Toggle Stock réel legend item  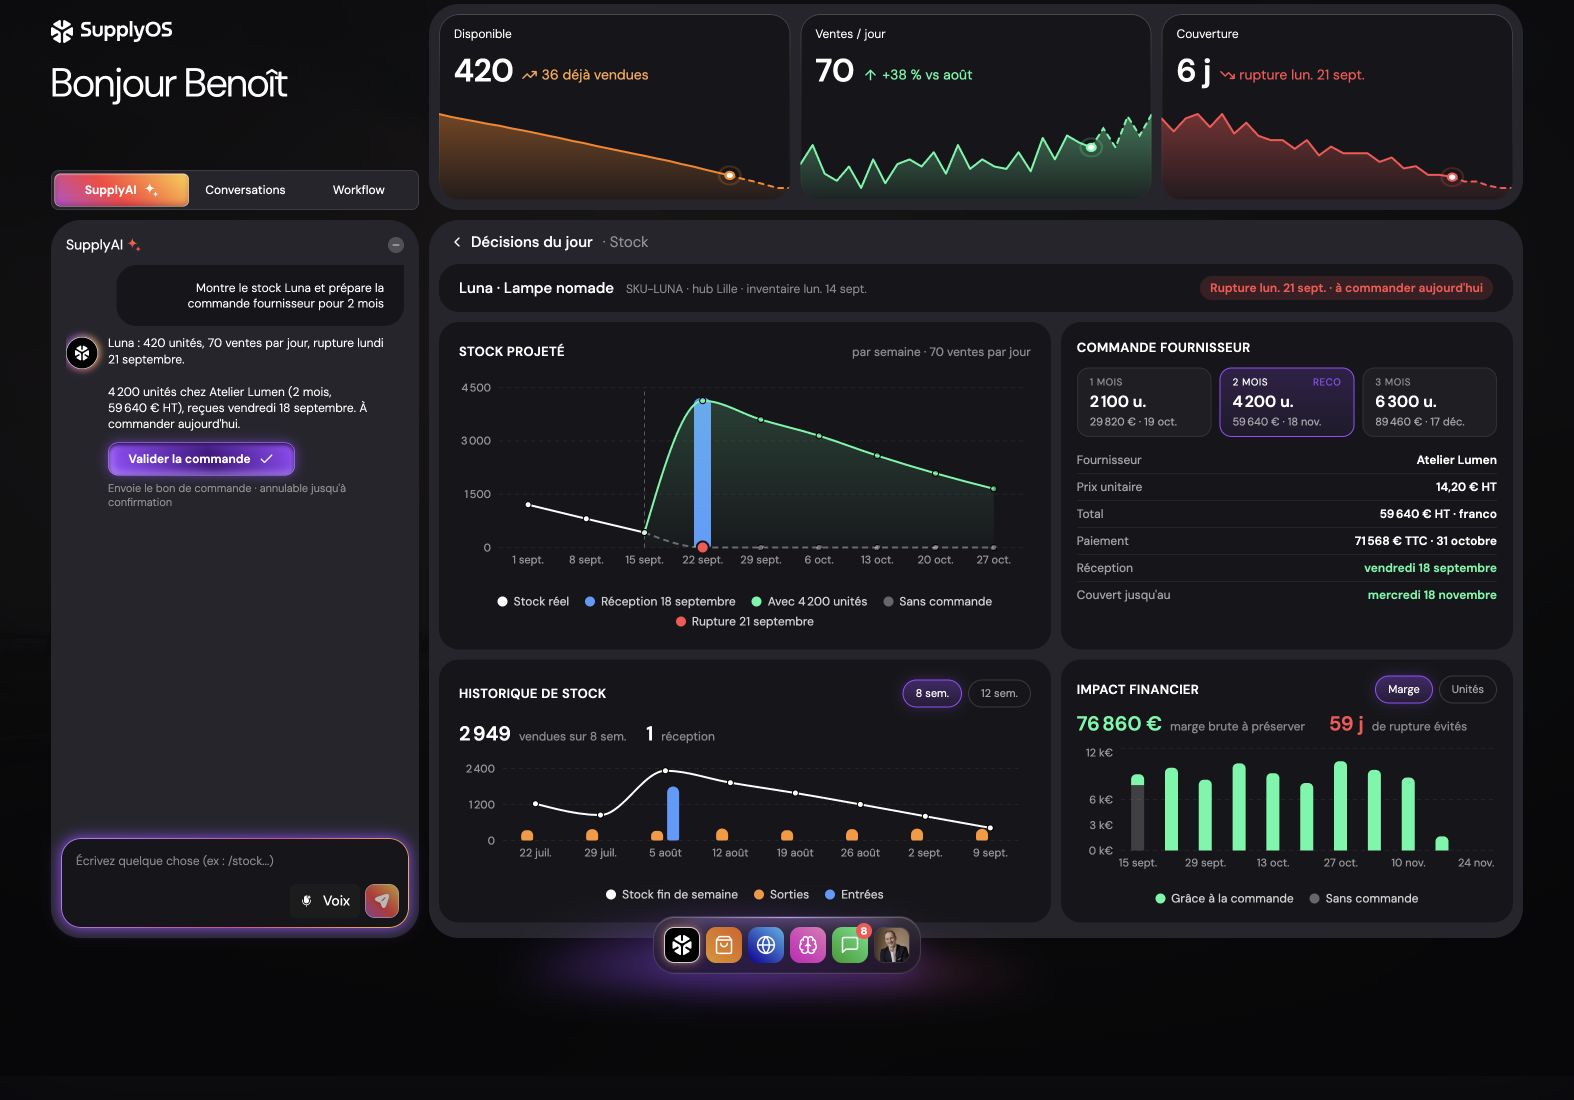533,601
